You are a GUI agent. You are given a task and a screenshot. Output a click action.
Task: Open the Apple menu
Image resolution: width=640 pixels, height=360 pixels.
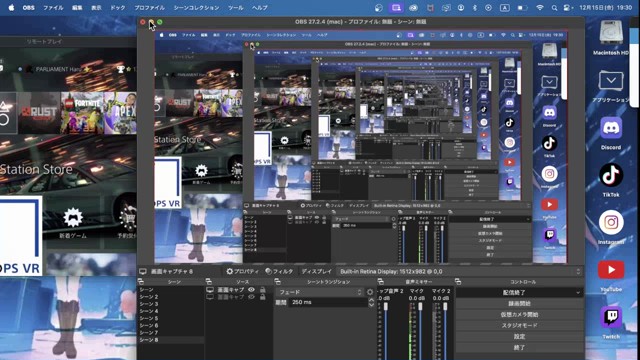click(x=11, y=8)
